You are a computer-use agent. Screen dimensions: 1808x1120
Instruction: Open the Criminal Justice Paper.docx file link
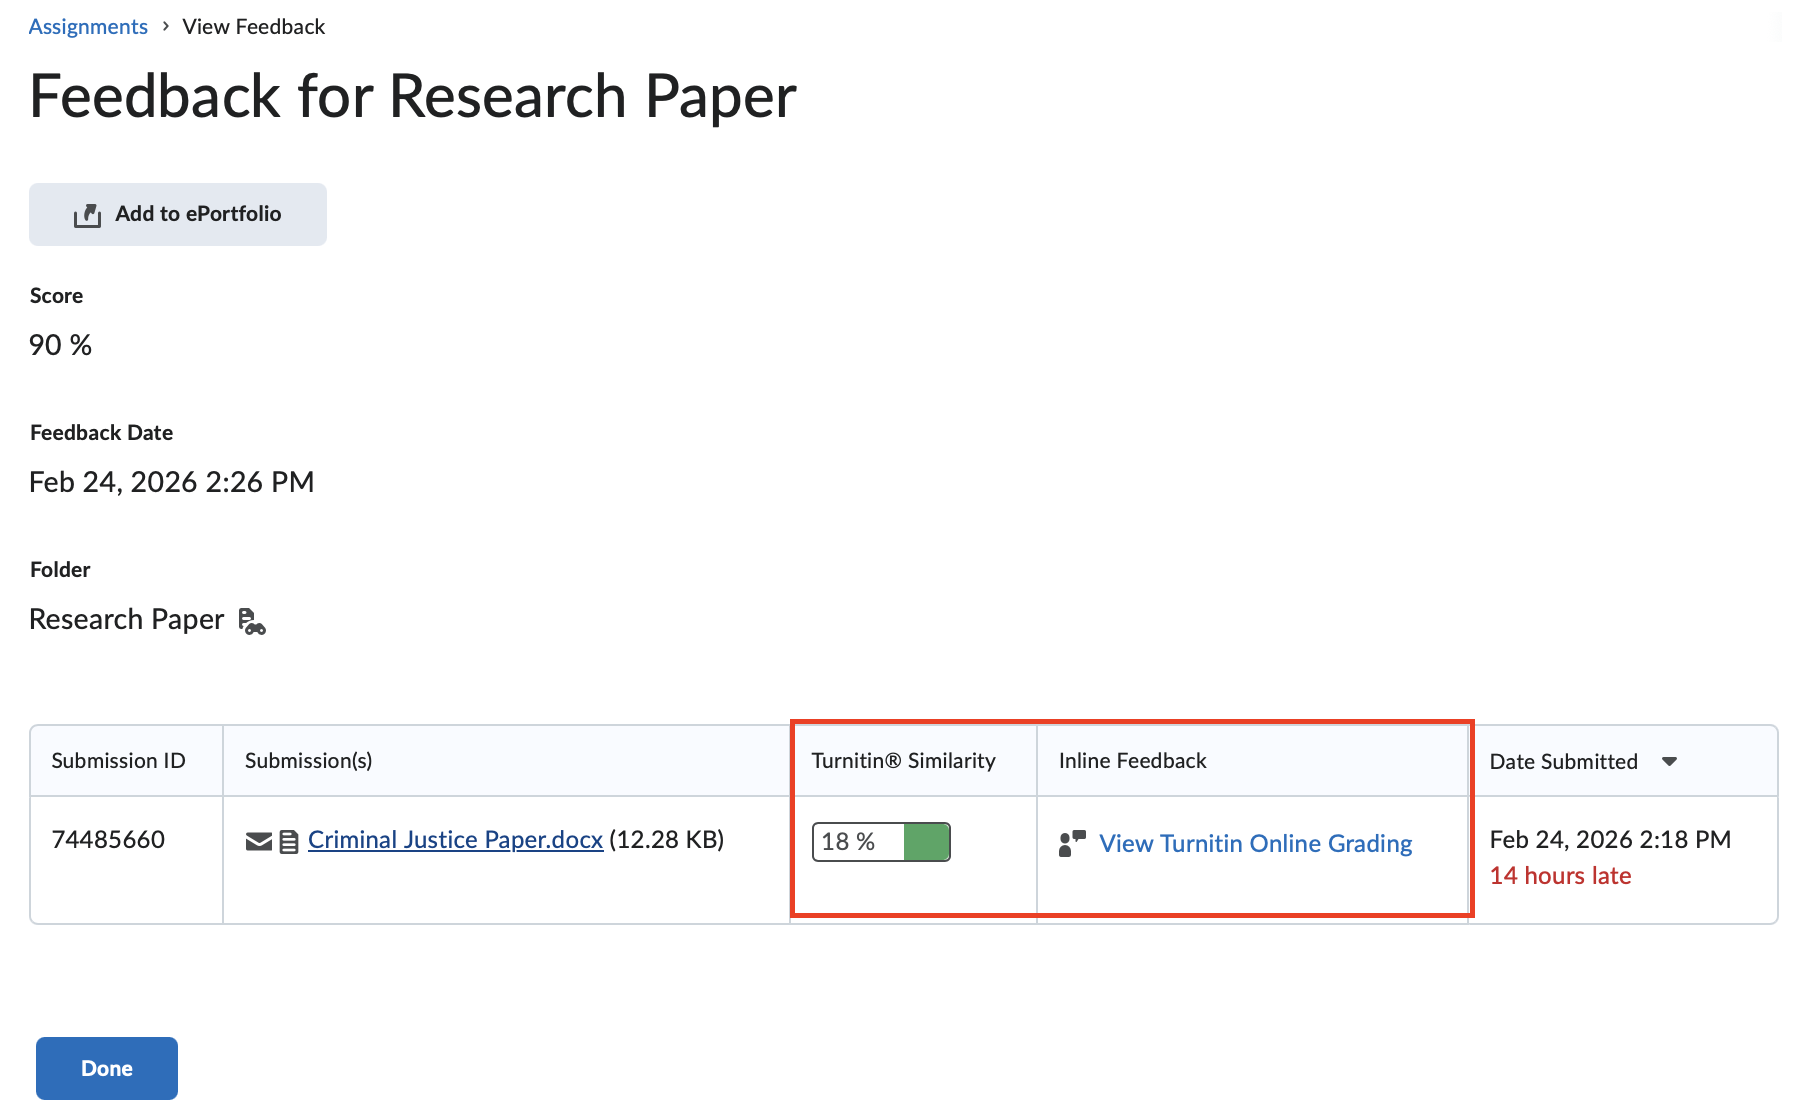(x=455, y=840)
